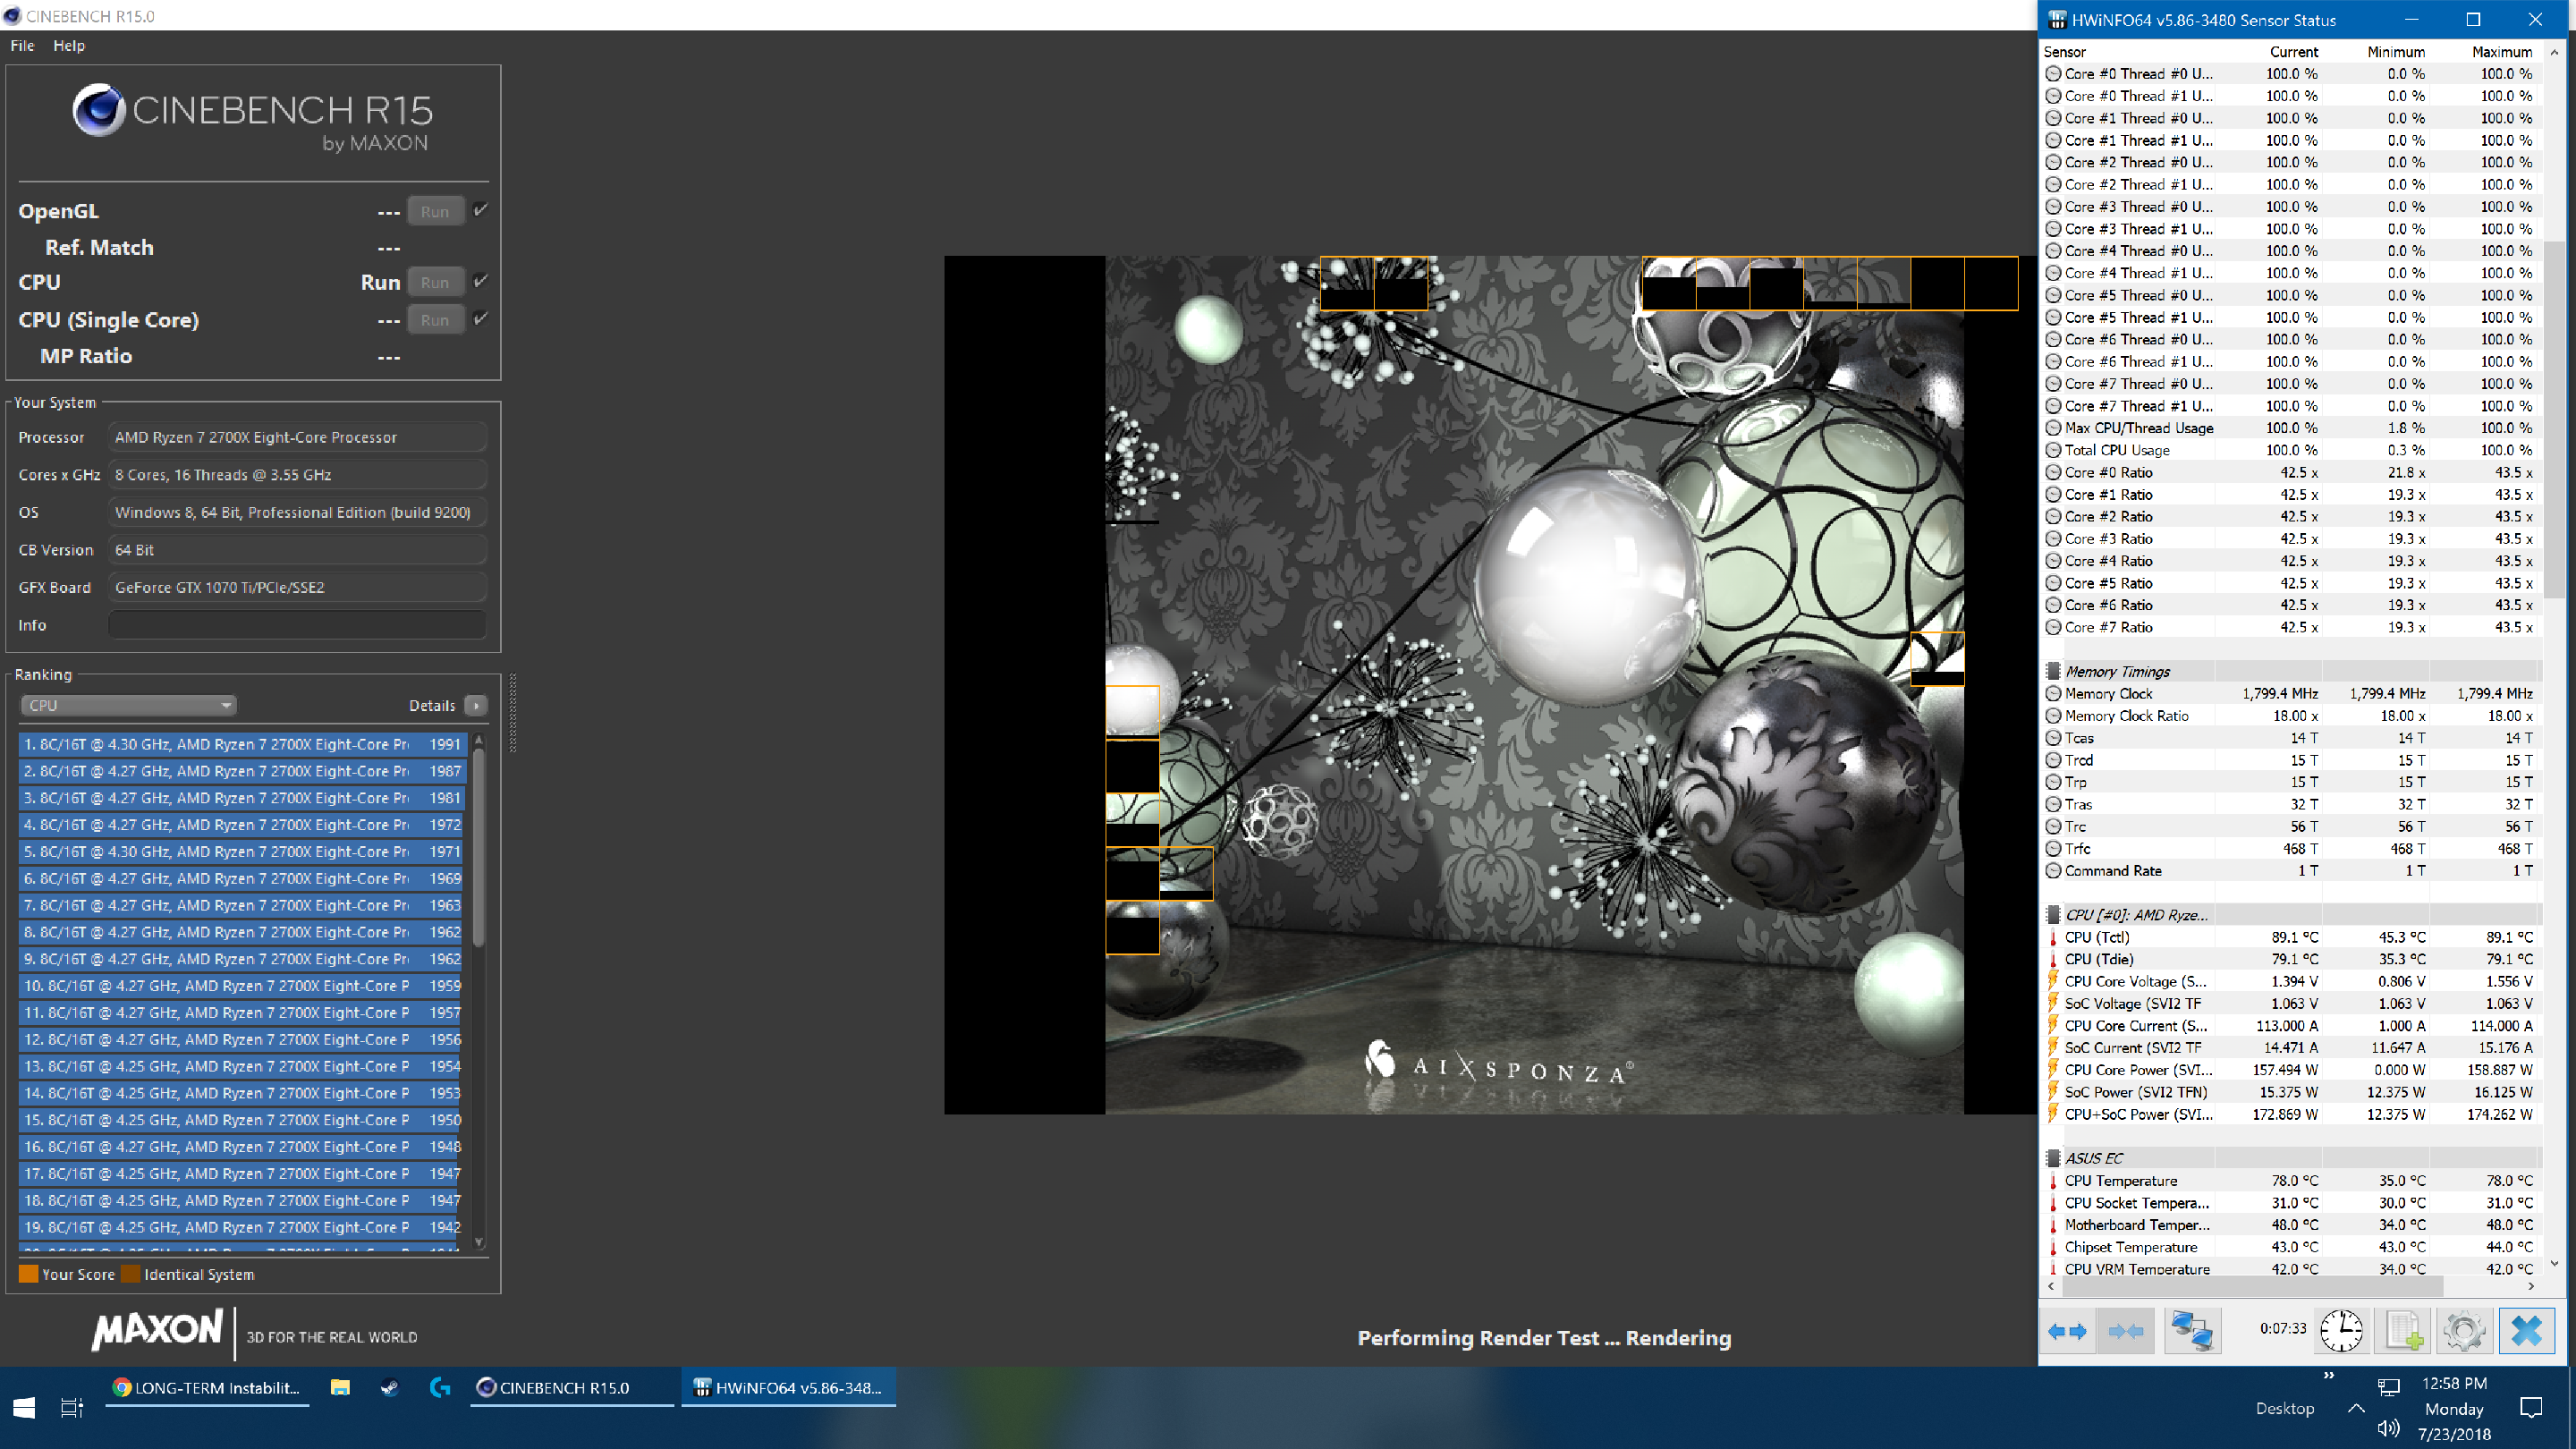Click the Run button for OpenGL
The width and height of the screenshot is (2576, 1449).
tap(434, 212)
